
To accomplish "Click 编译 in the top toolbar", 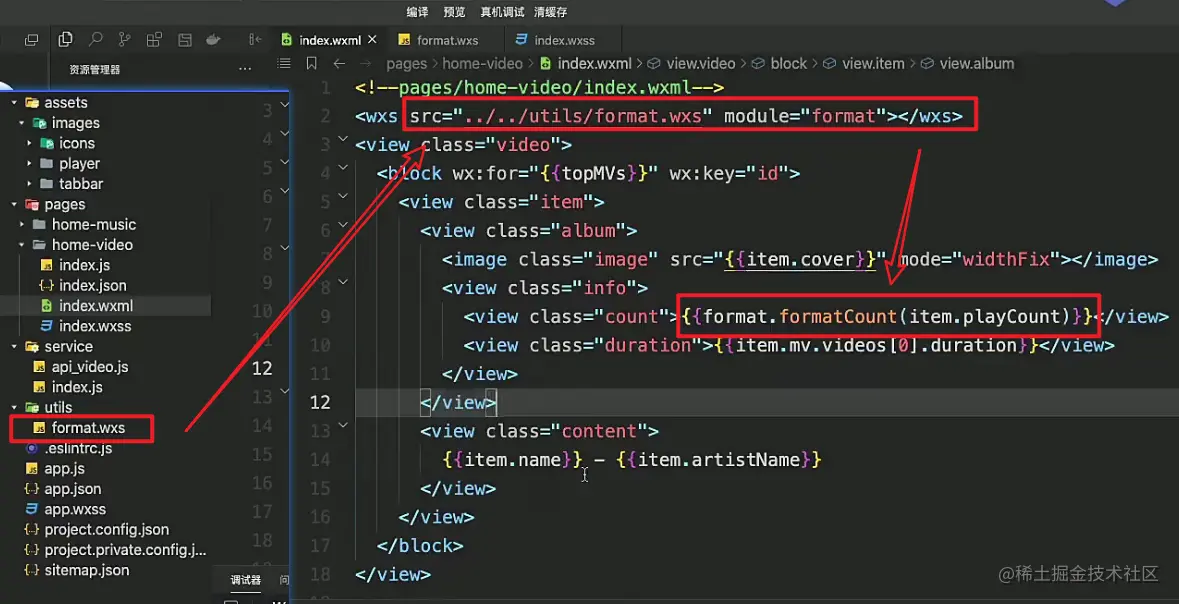I will click(x=417, y=12).
